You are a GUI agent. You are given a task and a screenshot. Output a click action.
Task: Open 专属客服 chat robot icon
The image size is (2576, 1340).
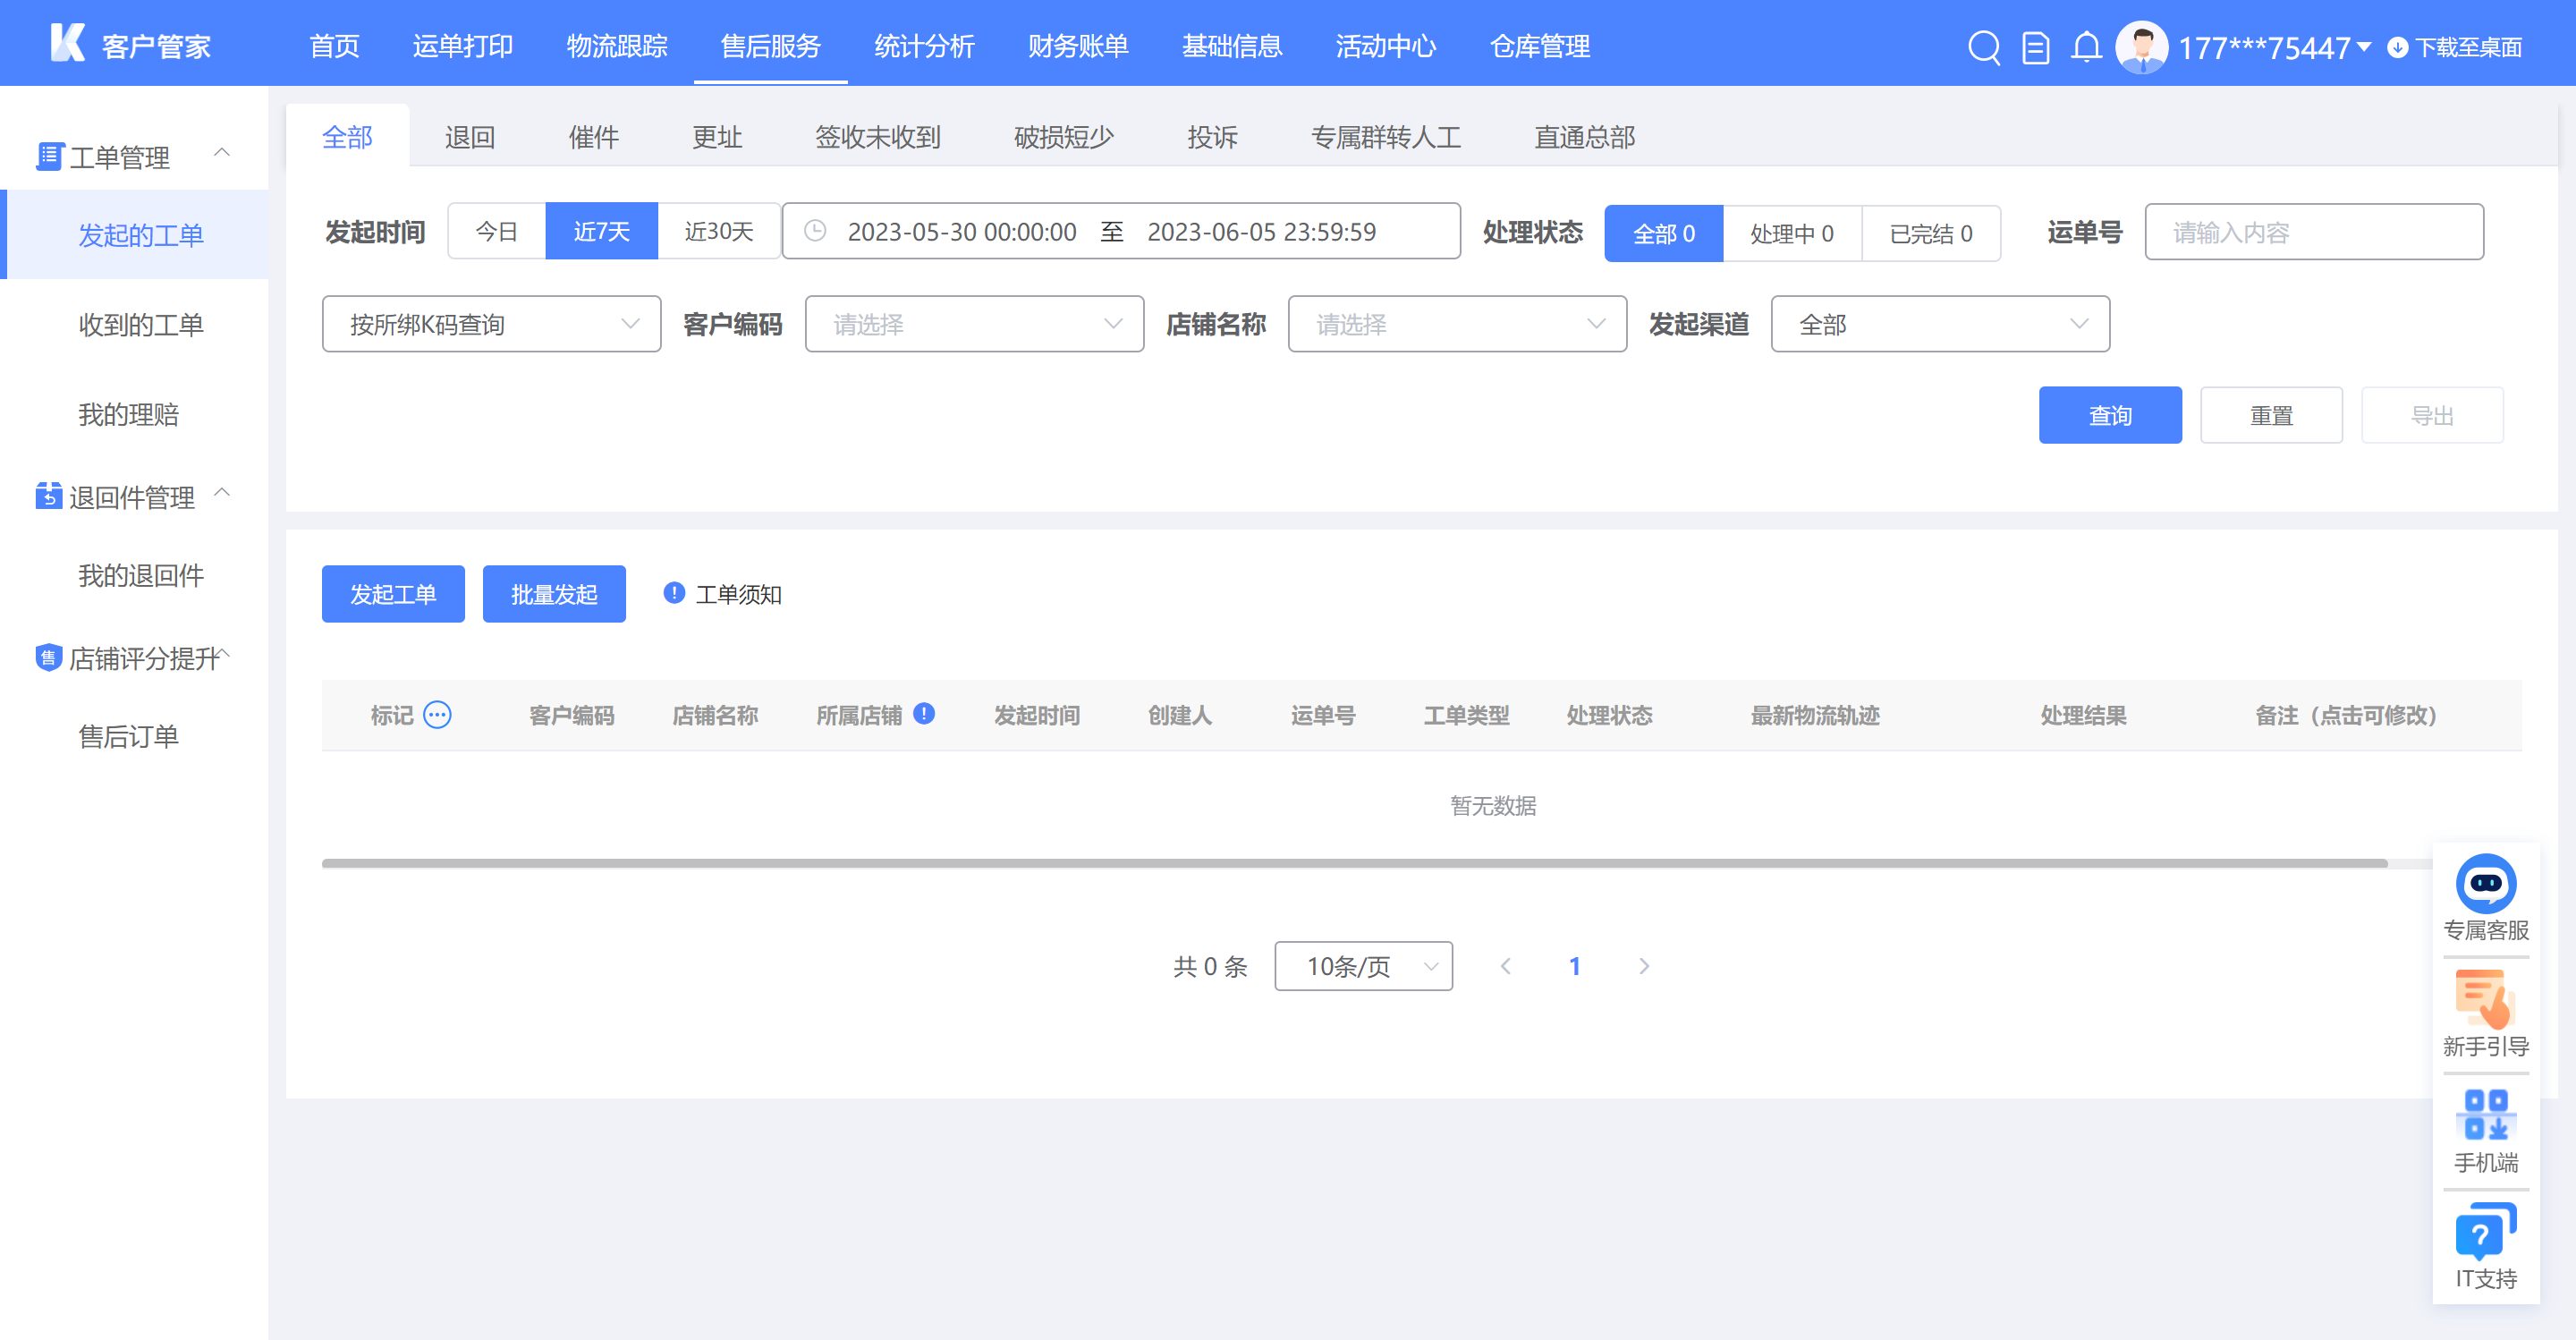[2485, 883]
